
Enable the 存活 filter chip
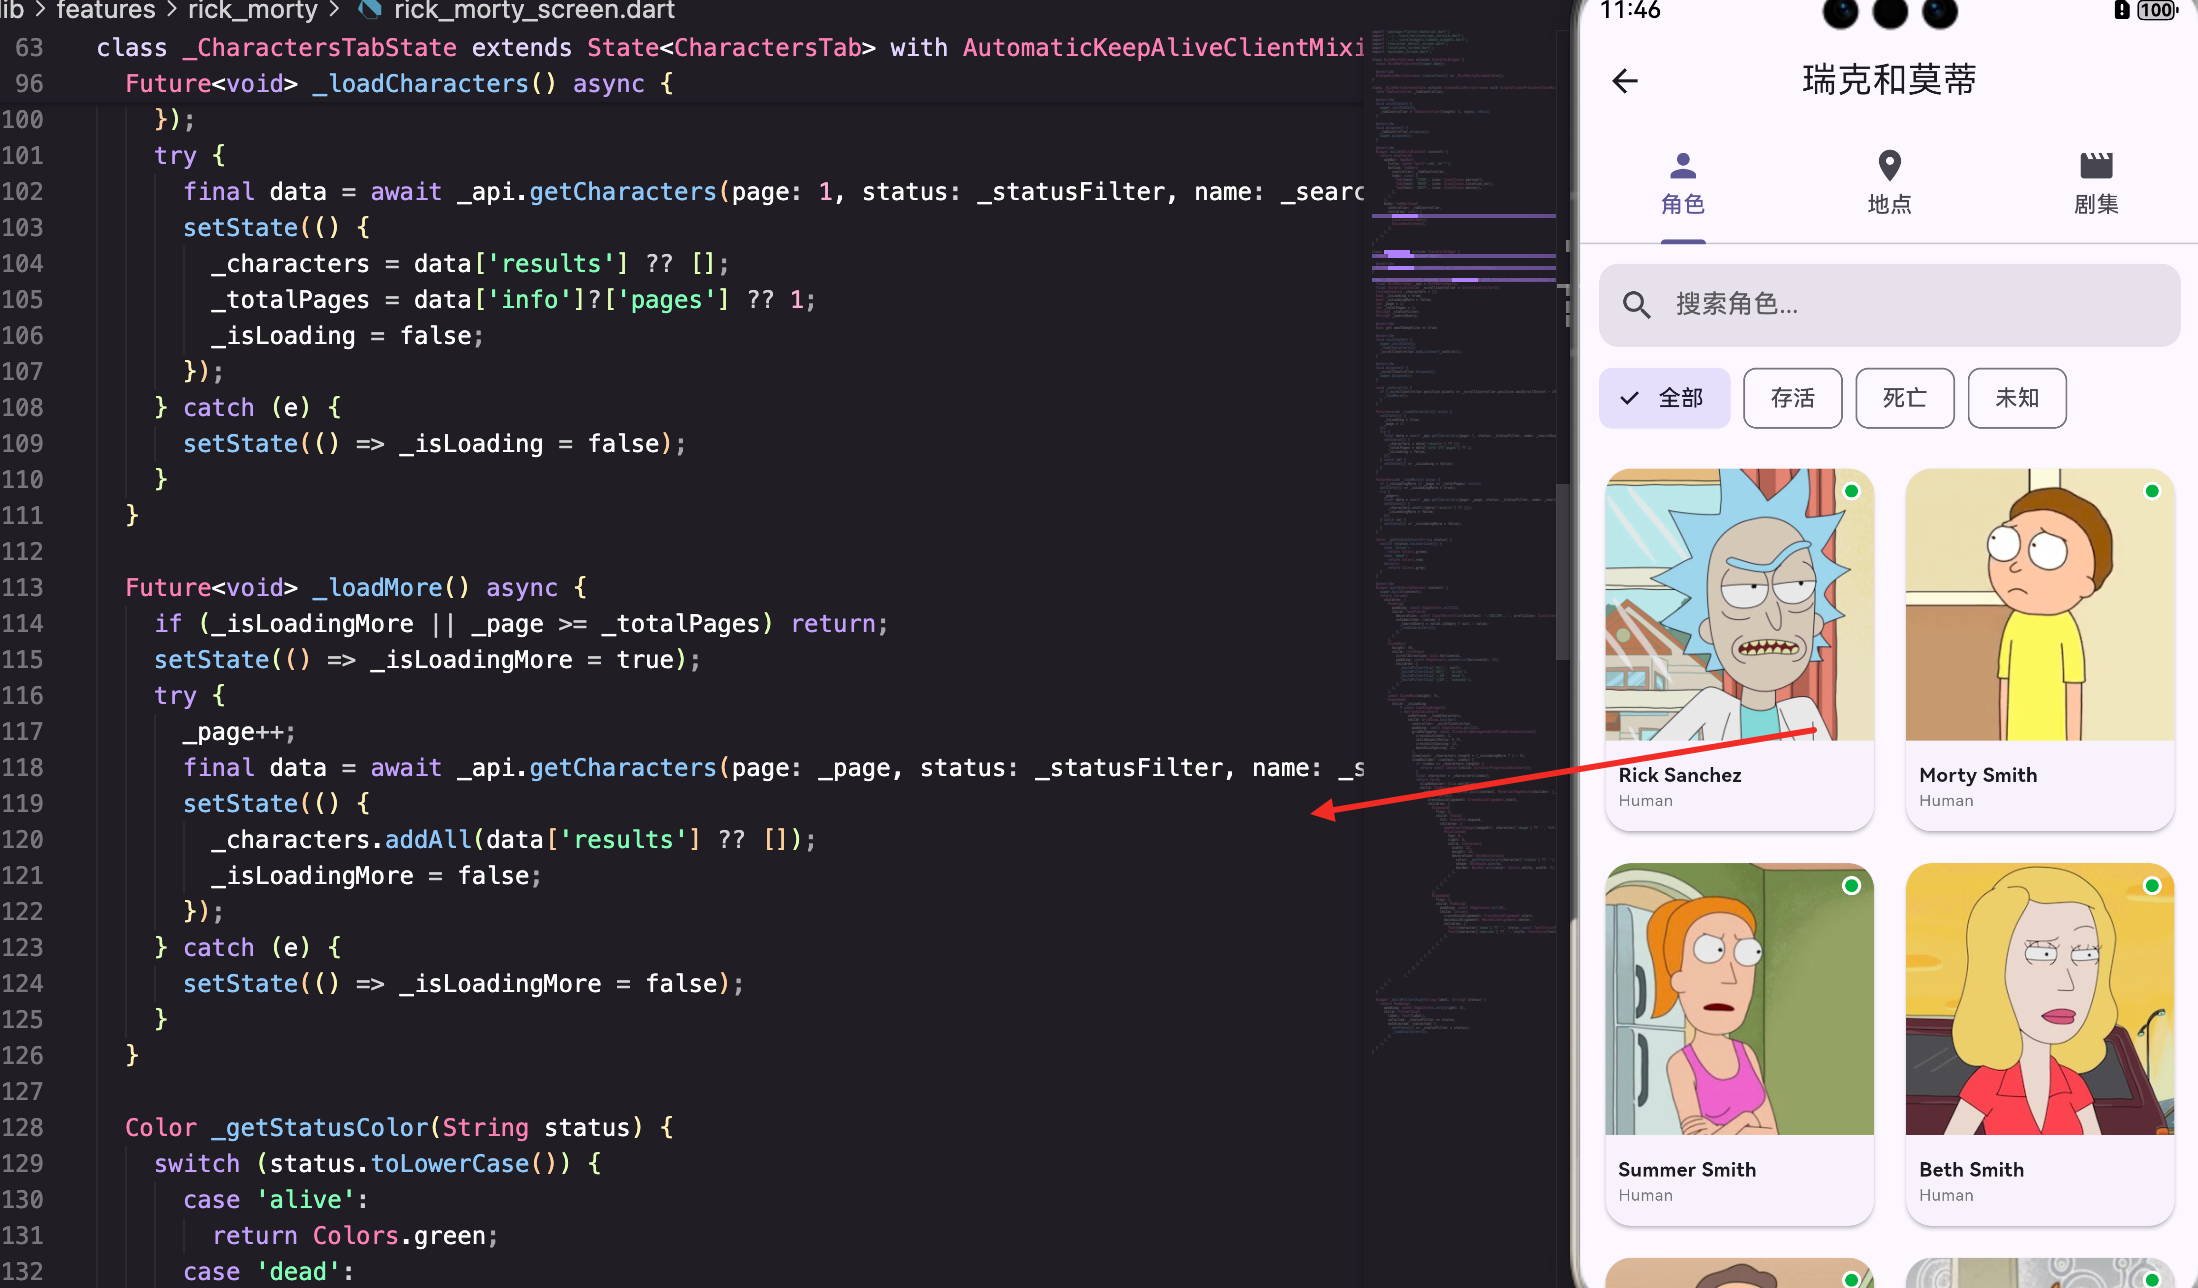click(1792, 398)
